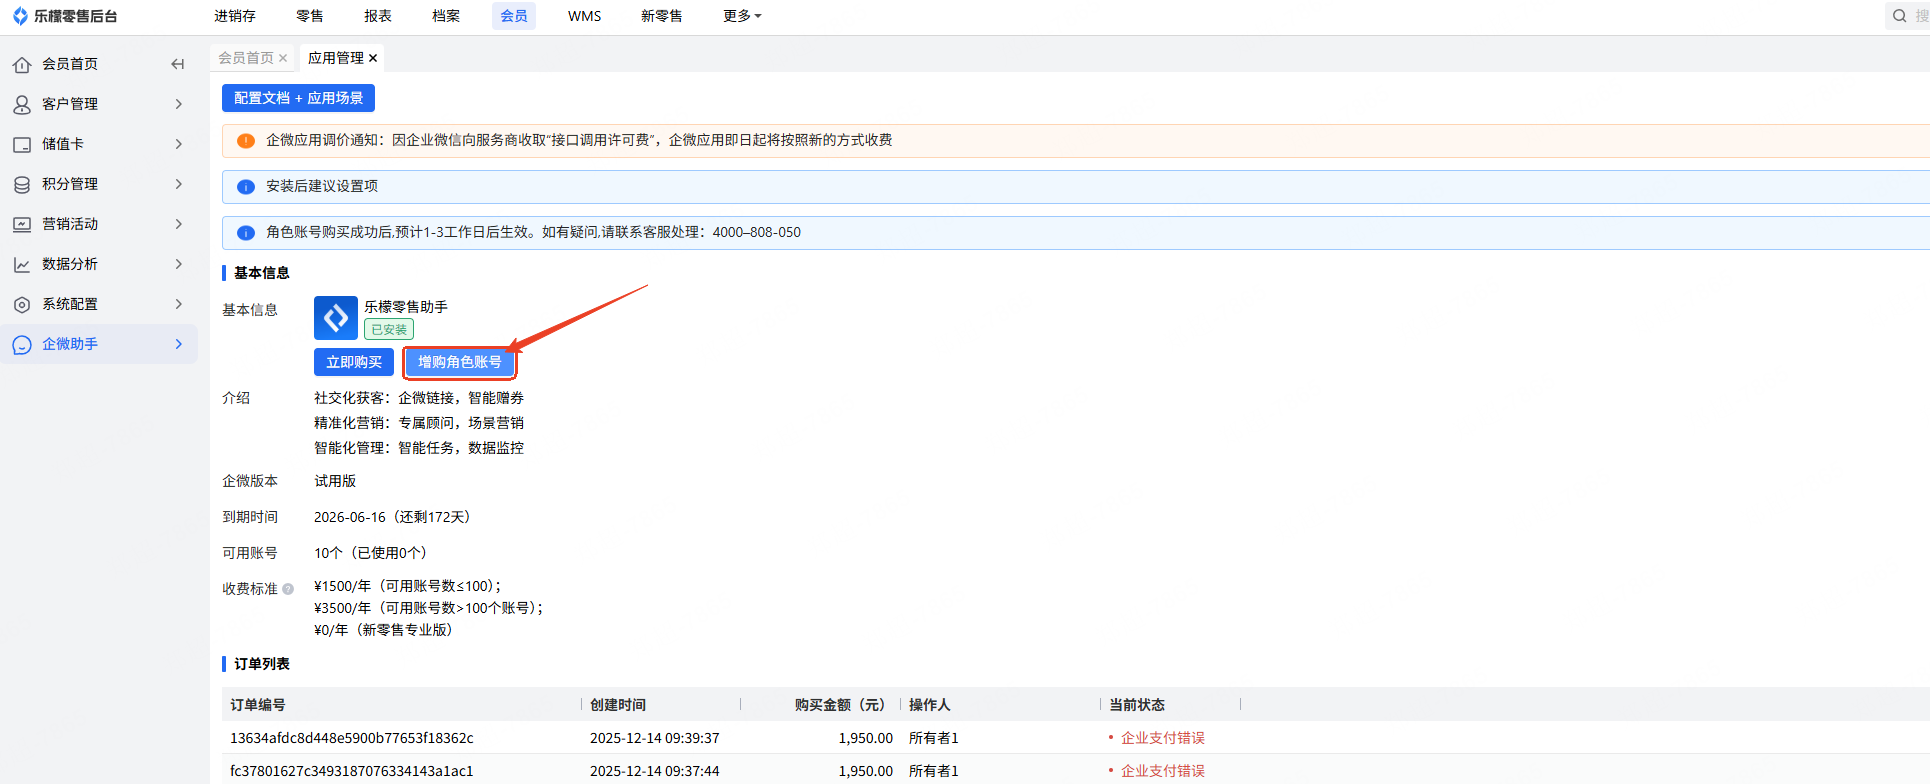Open the WMS top menu

point(584,16)
